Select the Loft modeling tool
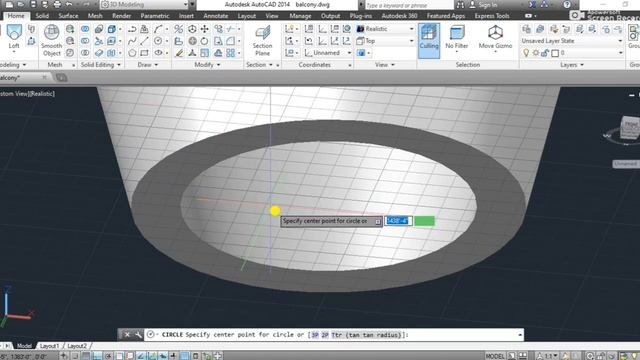 click(14, 37)
